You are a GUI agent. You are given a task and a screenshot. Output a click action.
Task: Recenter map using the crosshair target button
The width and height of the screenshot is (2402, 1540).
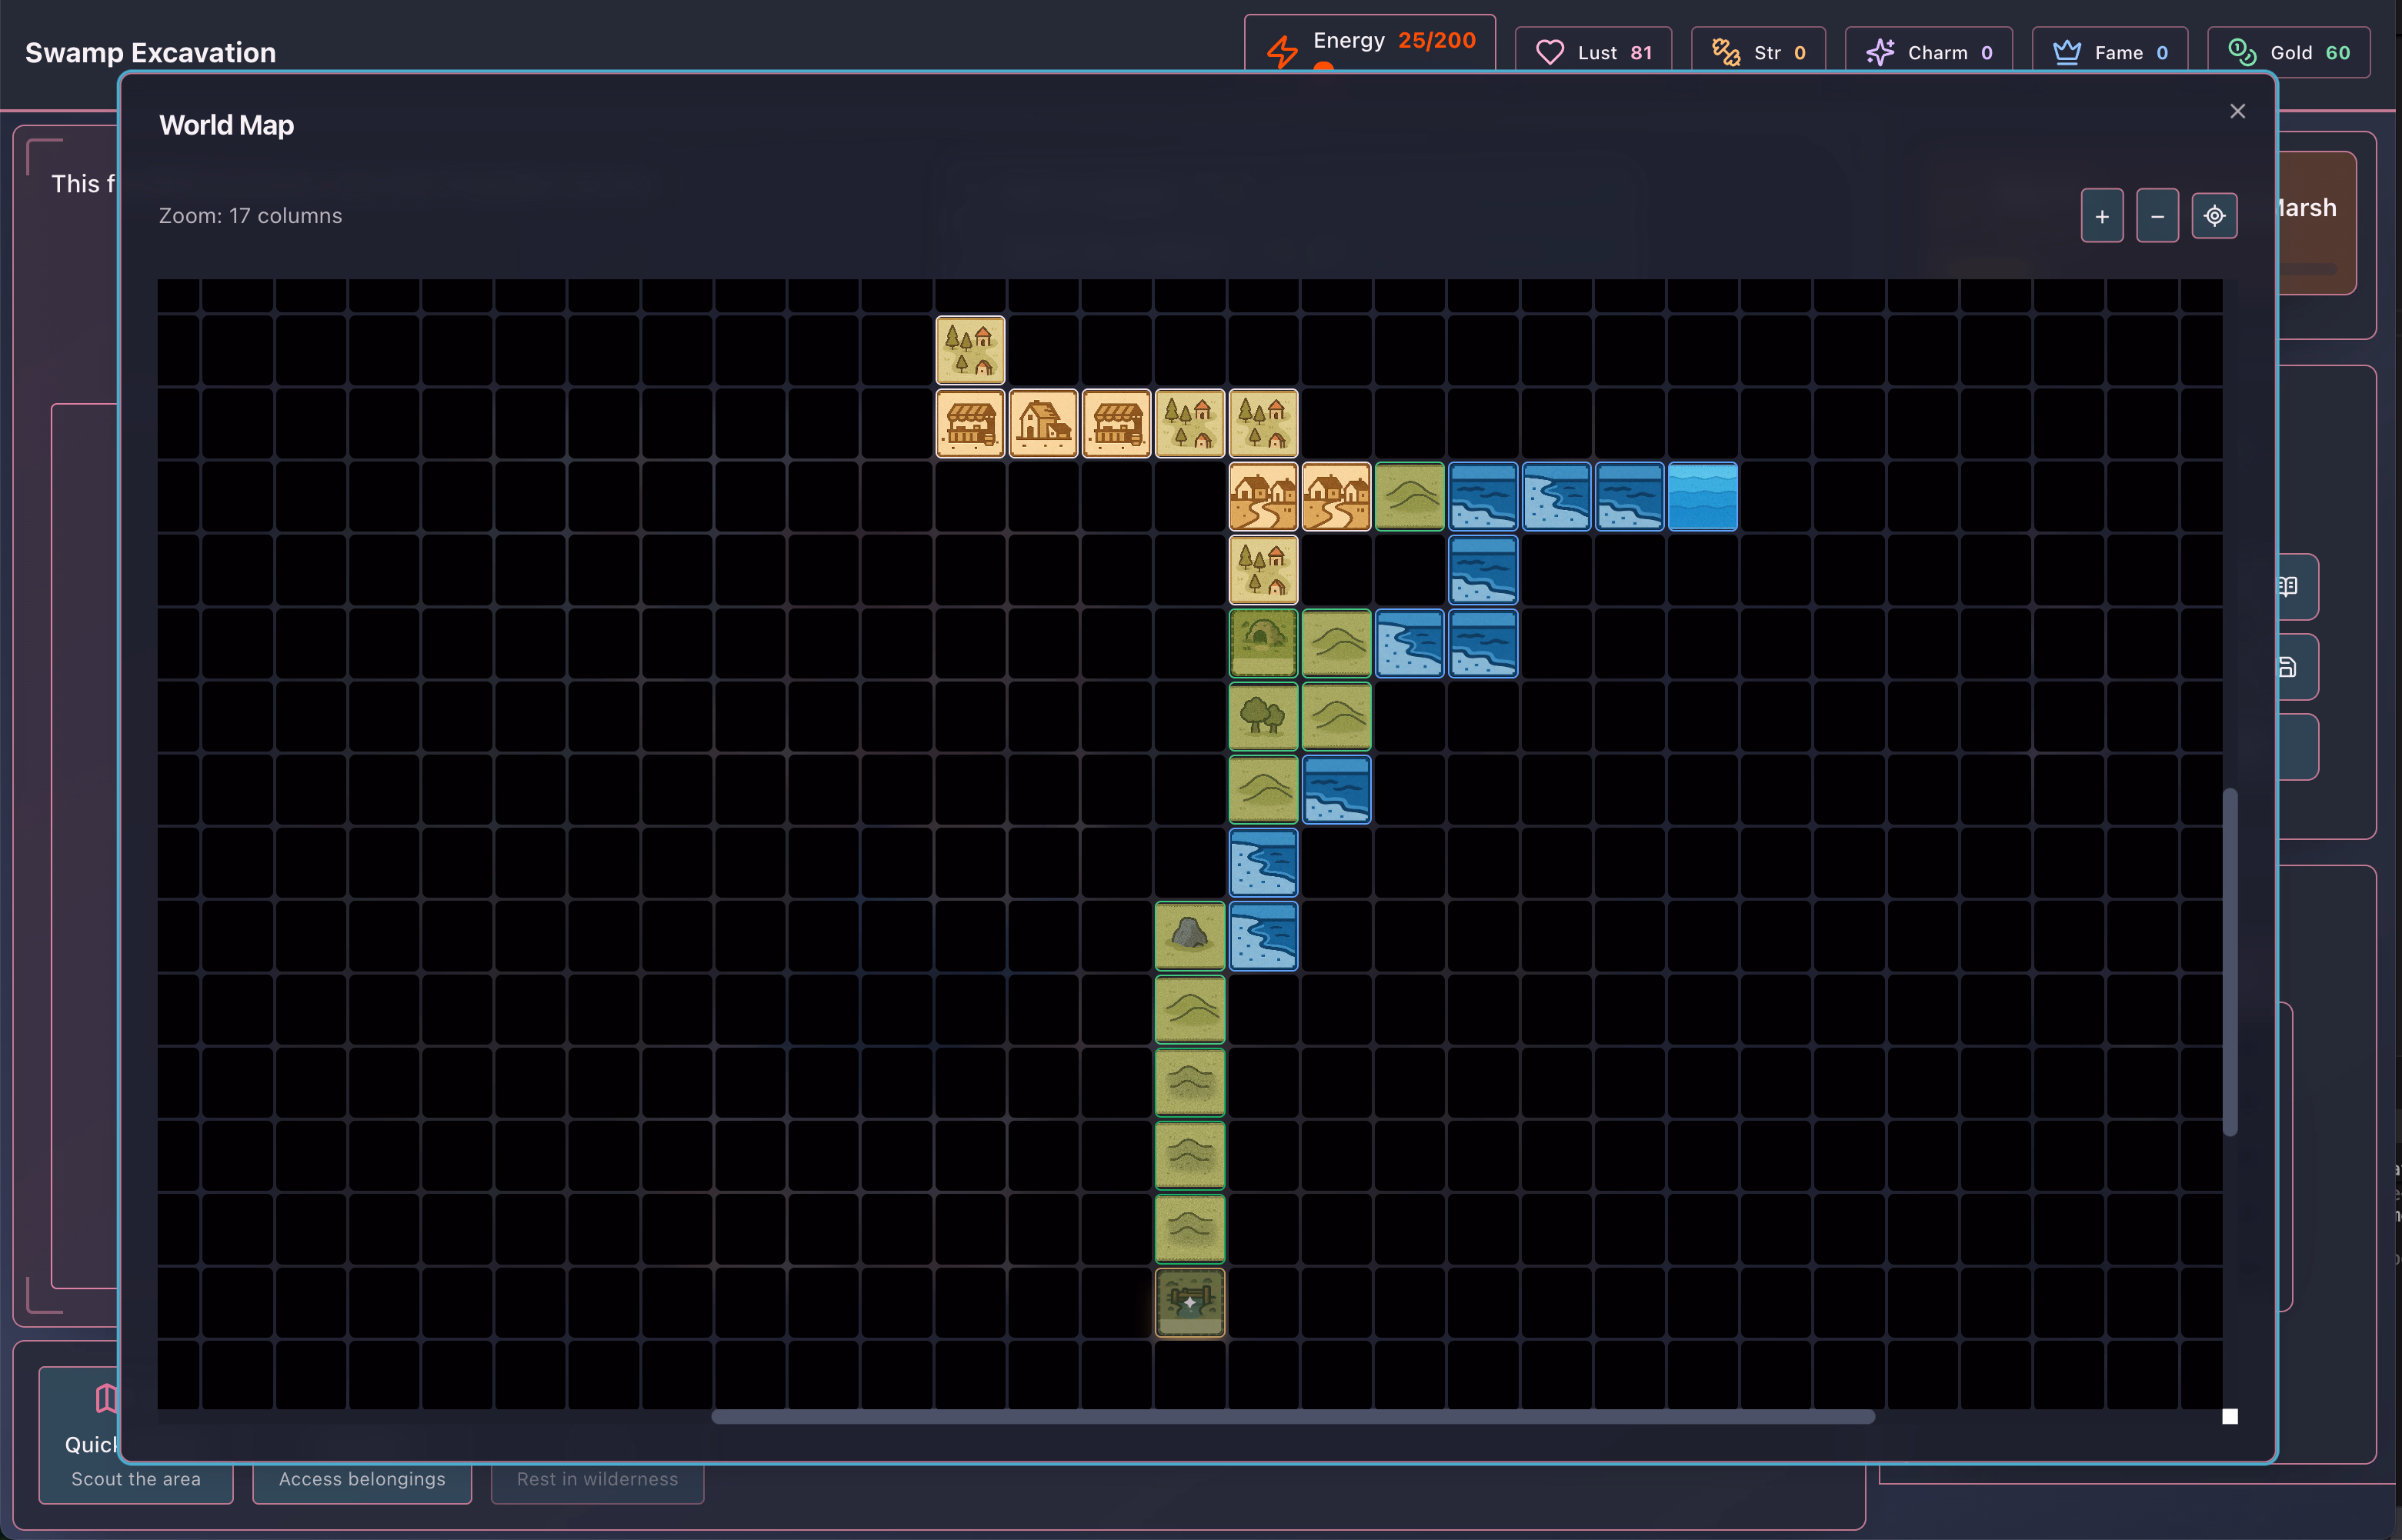(x=2214, y=216)
